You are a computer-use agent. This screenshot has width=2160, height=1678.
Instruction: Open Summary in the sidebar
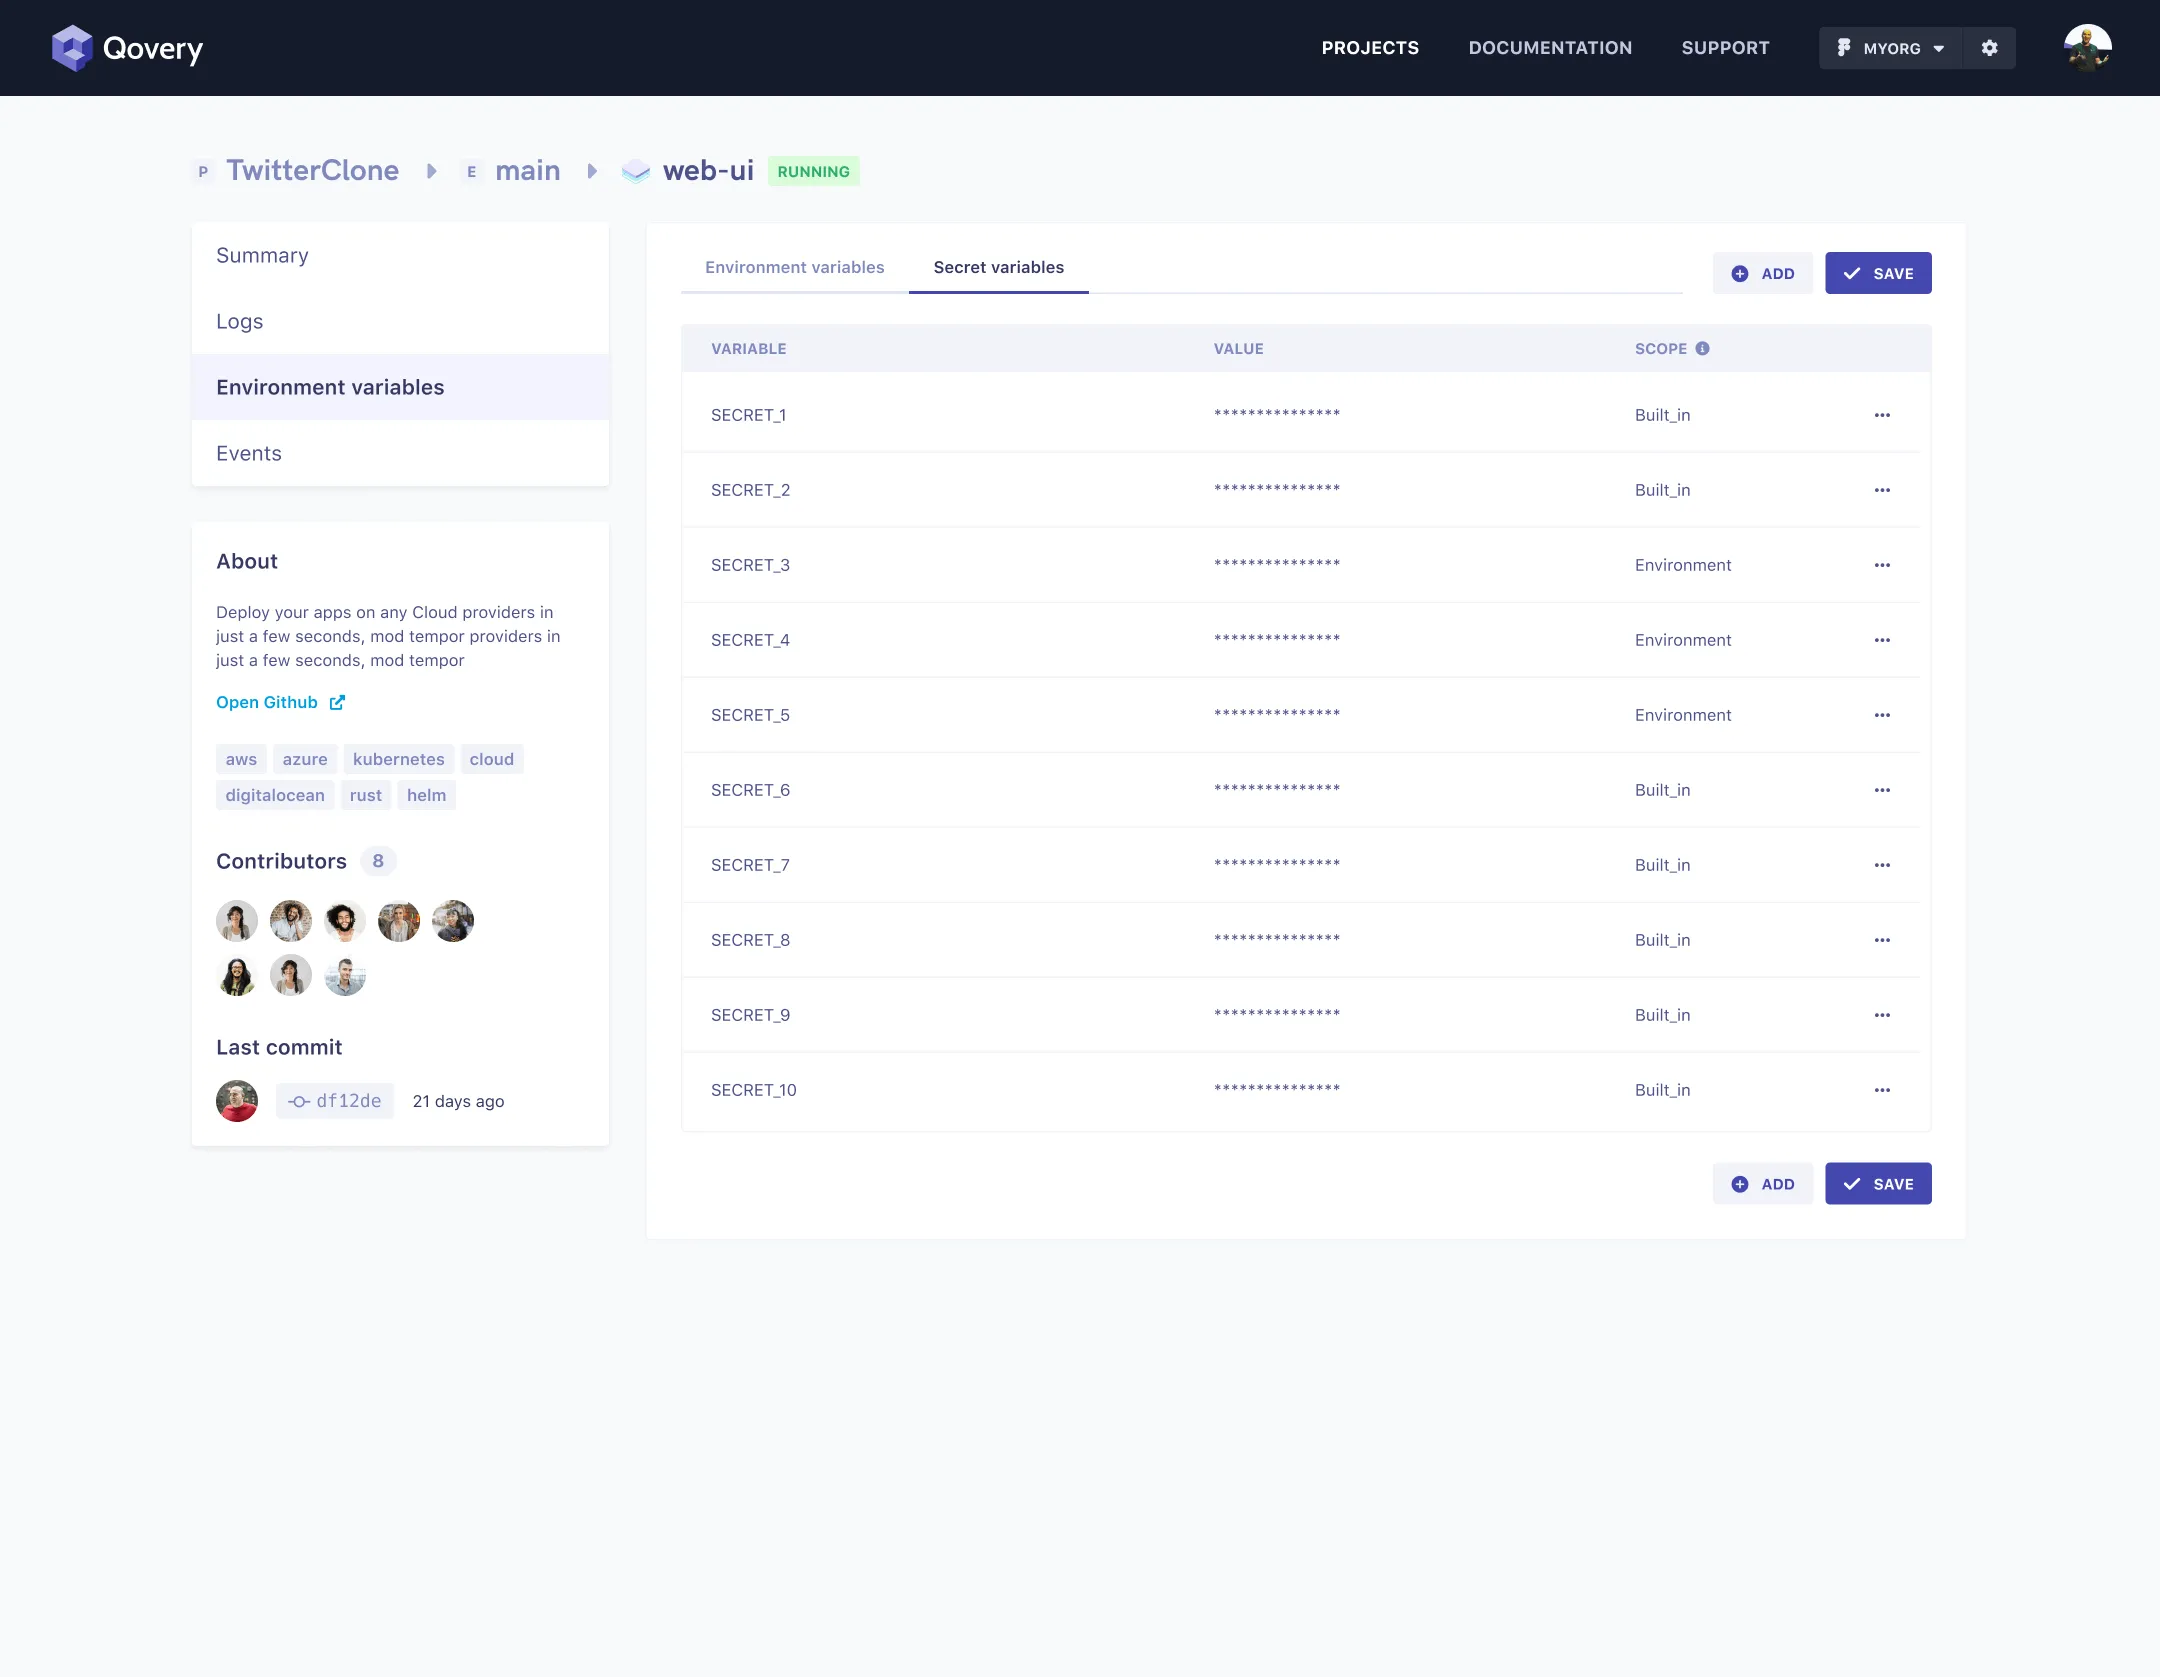point(262,255)
